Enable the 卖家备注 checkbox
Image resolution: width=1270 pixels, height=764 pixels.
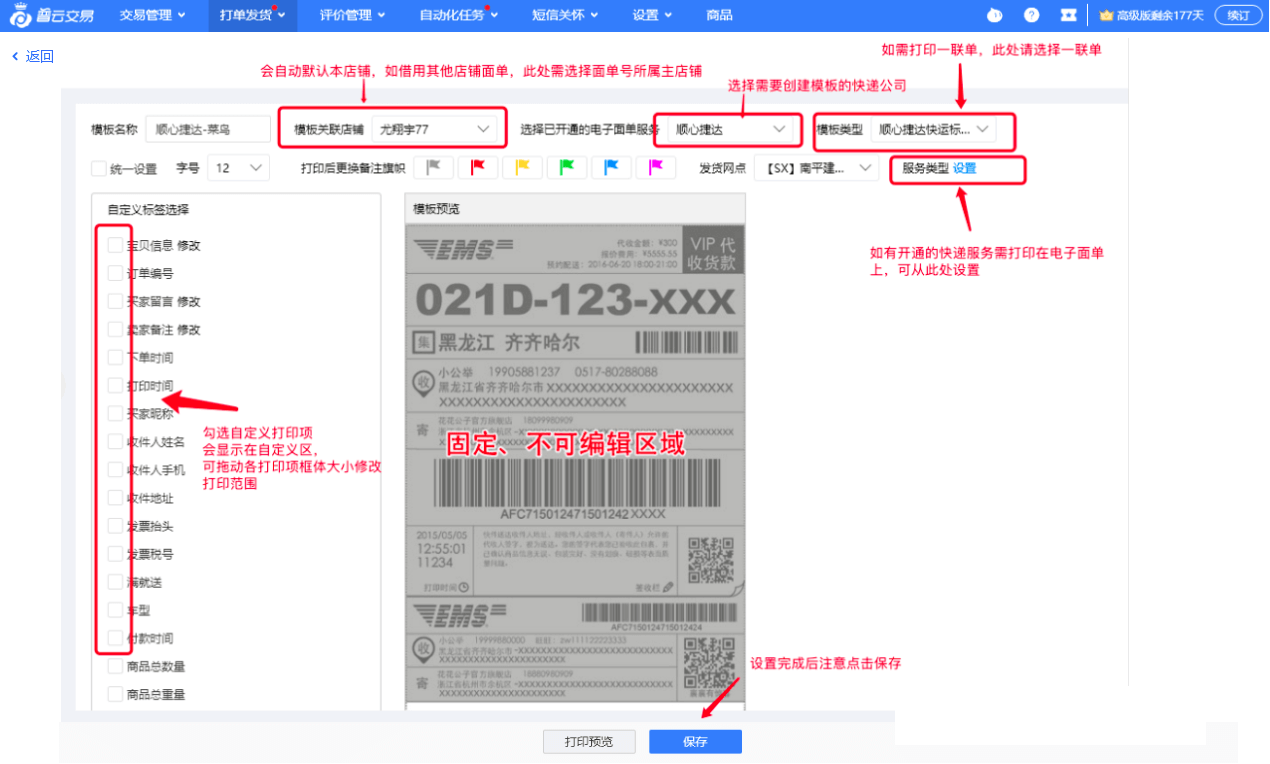(x=115, y=329)
